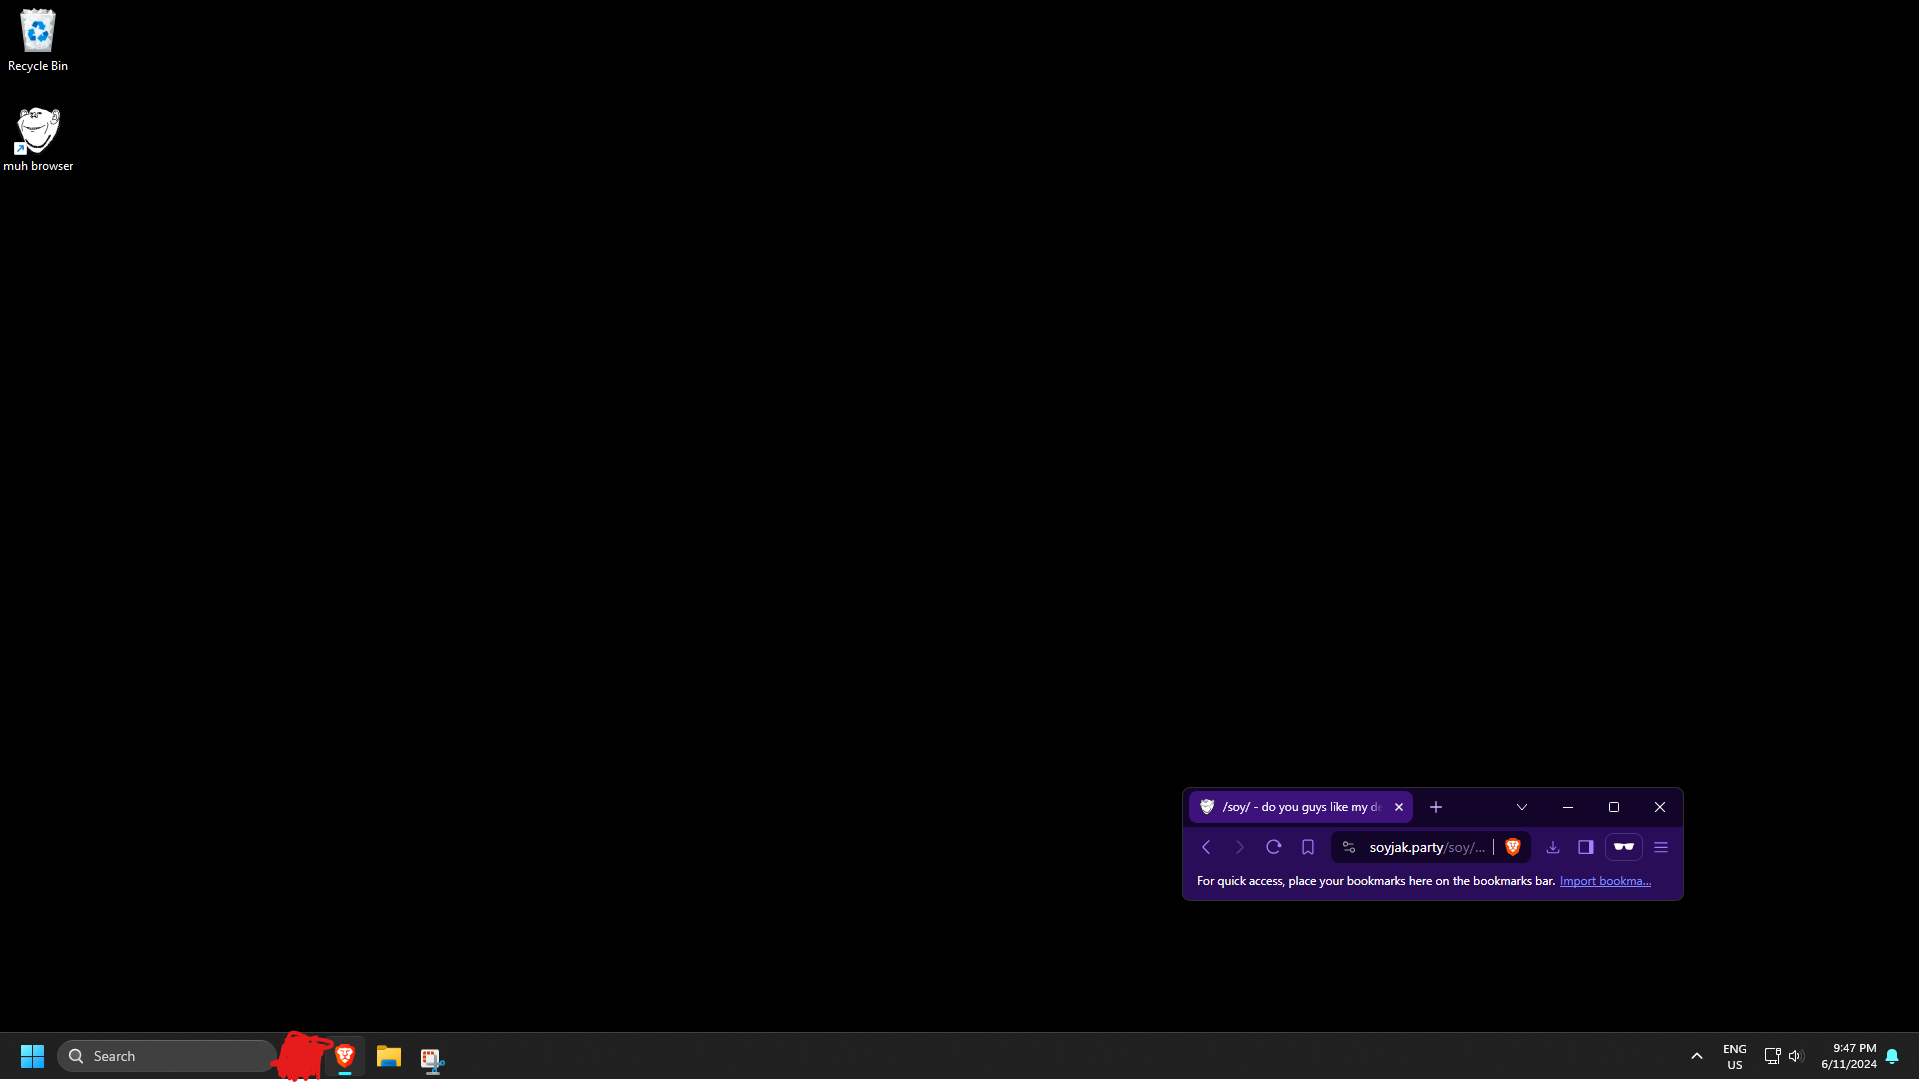Toggle the browser sidebar panel
This screenshot has height=1084, width=1919.
[x=1586, y=847]
